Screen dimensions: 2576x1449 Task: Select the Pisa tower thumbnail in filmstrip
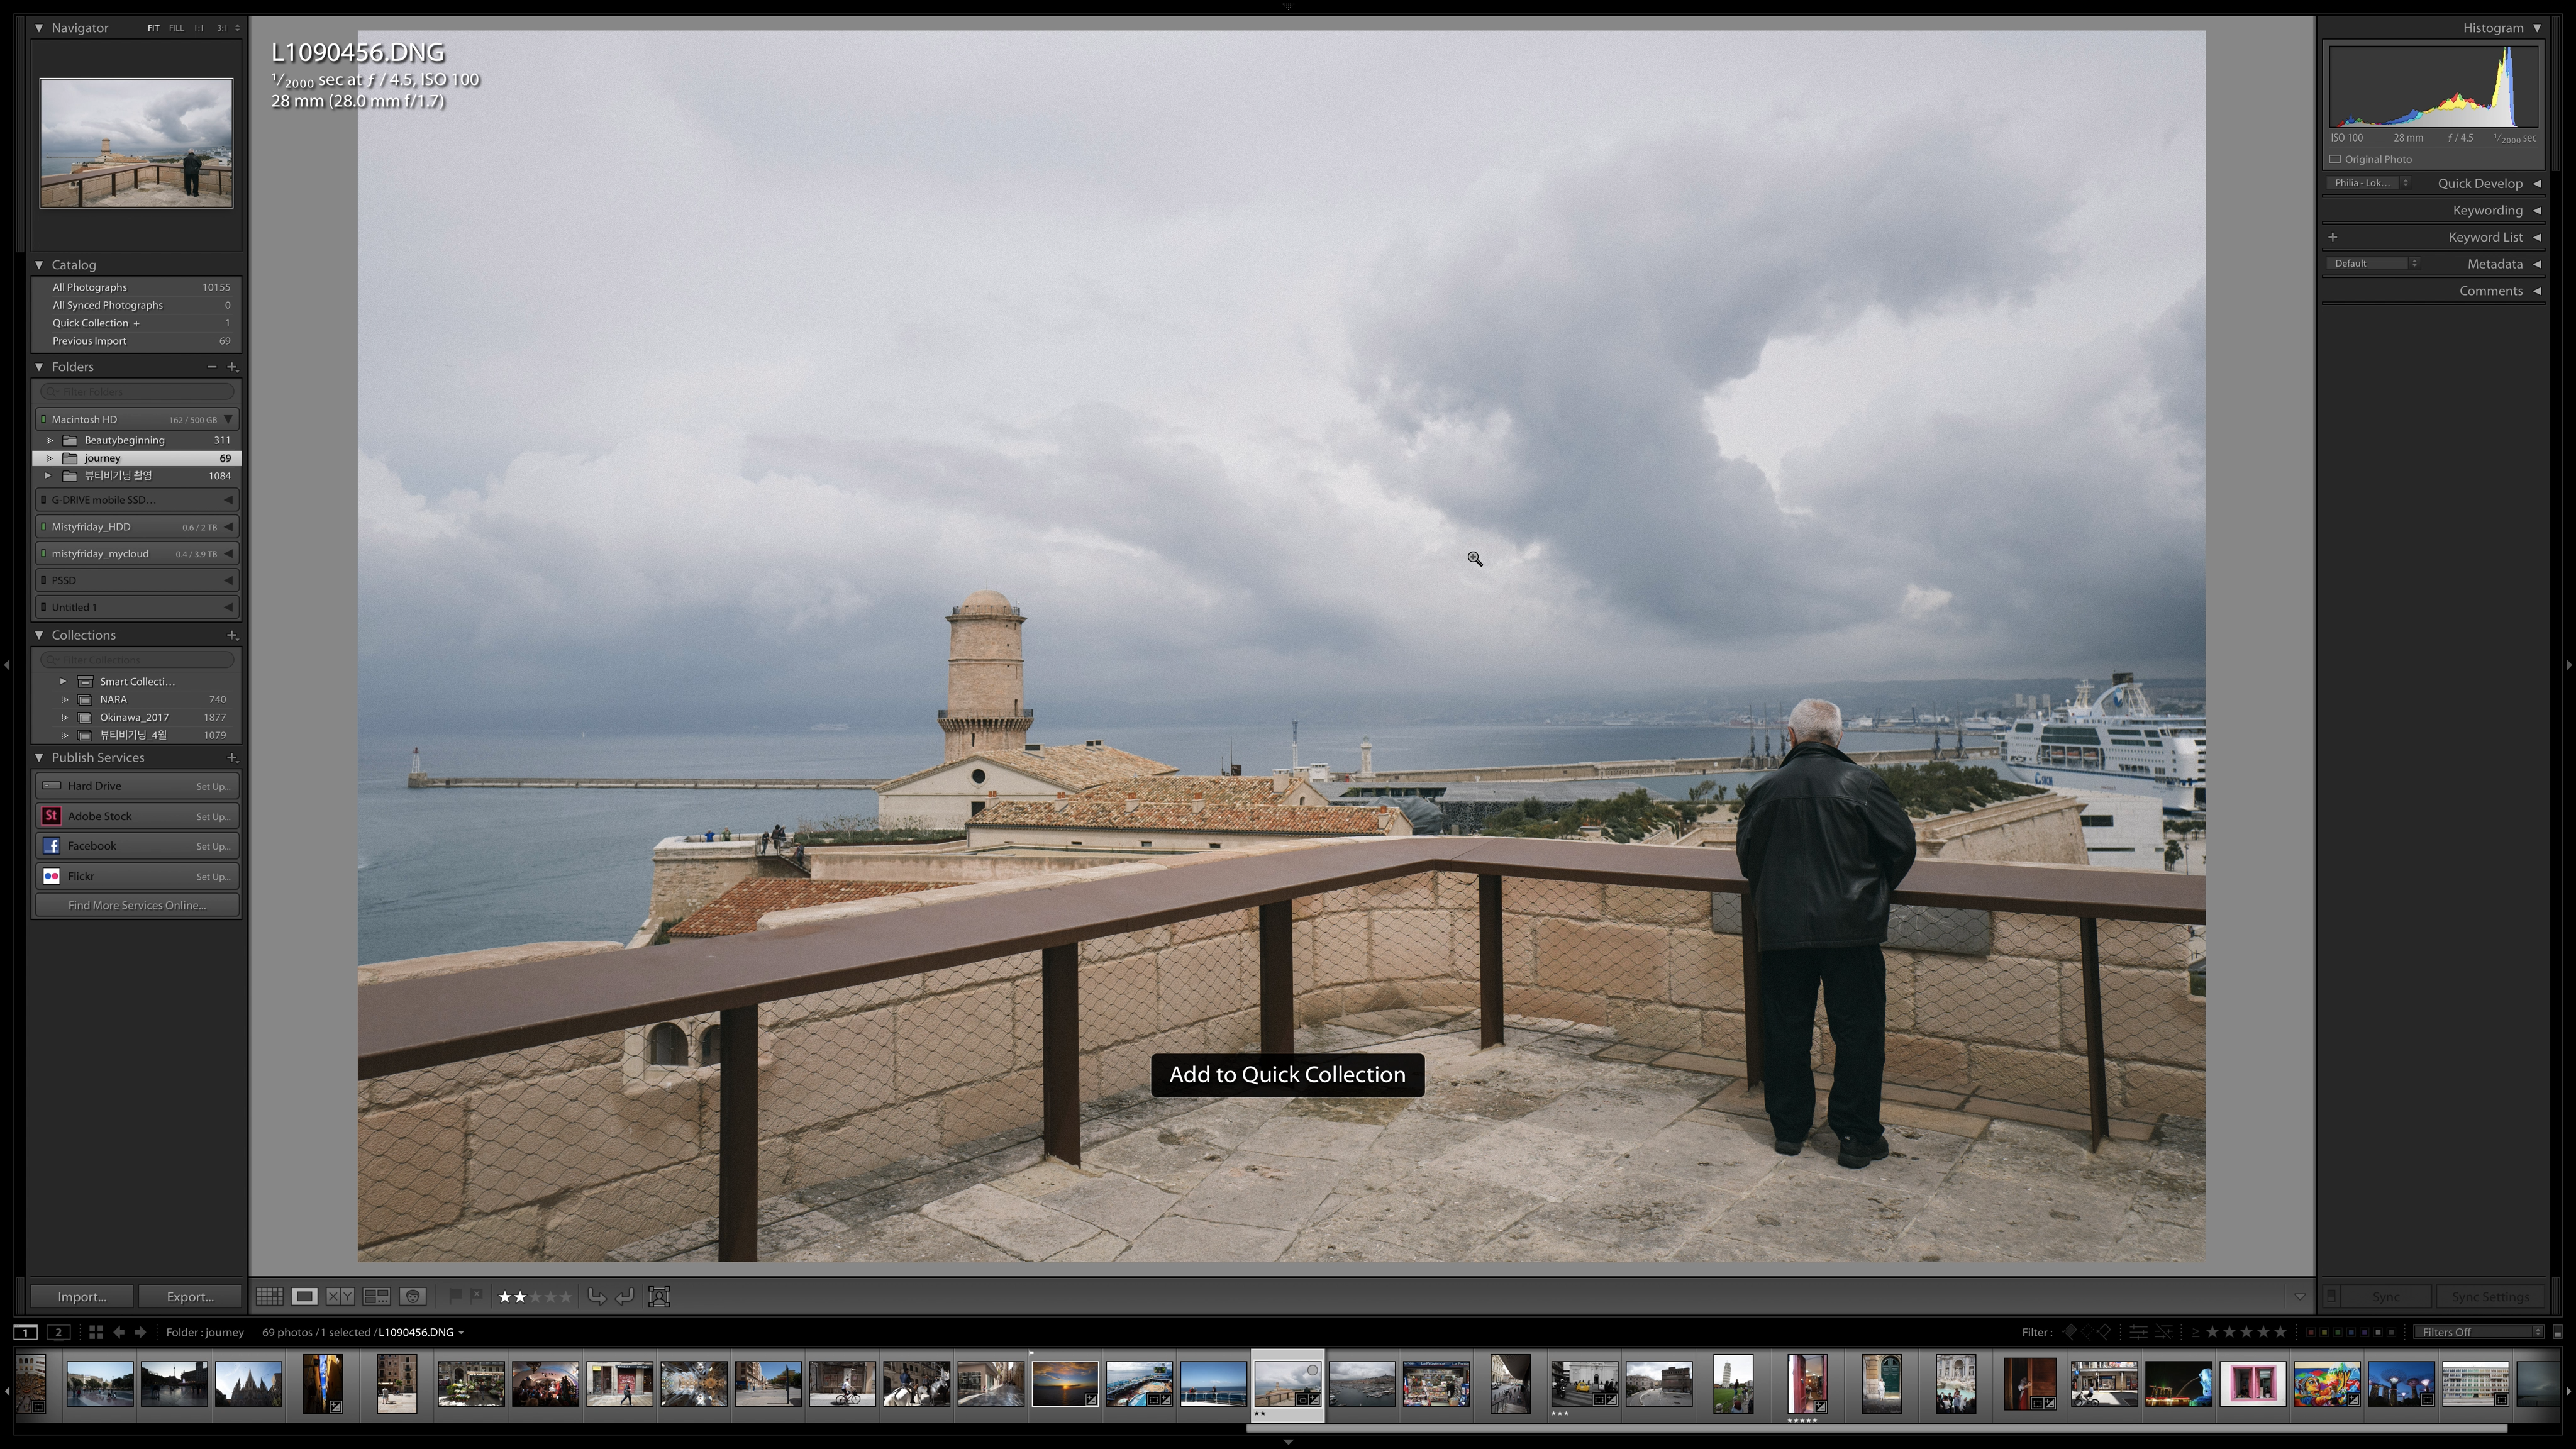click(1733, 1384)
